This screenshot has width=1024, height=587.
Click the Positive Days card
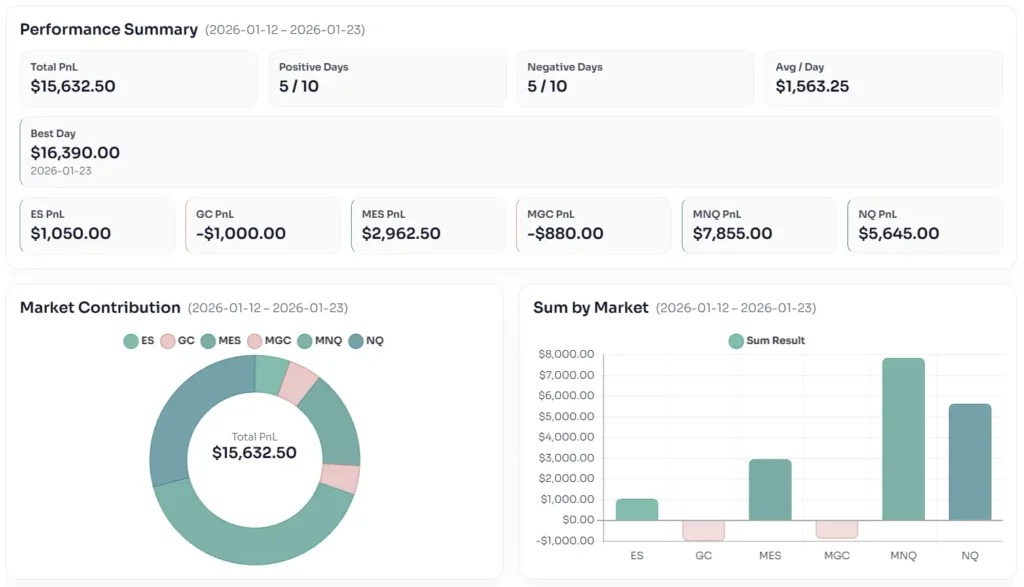coord(387,78)
